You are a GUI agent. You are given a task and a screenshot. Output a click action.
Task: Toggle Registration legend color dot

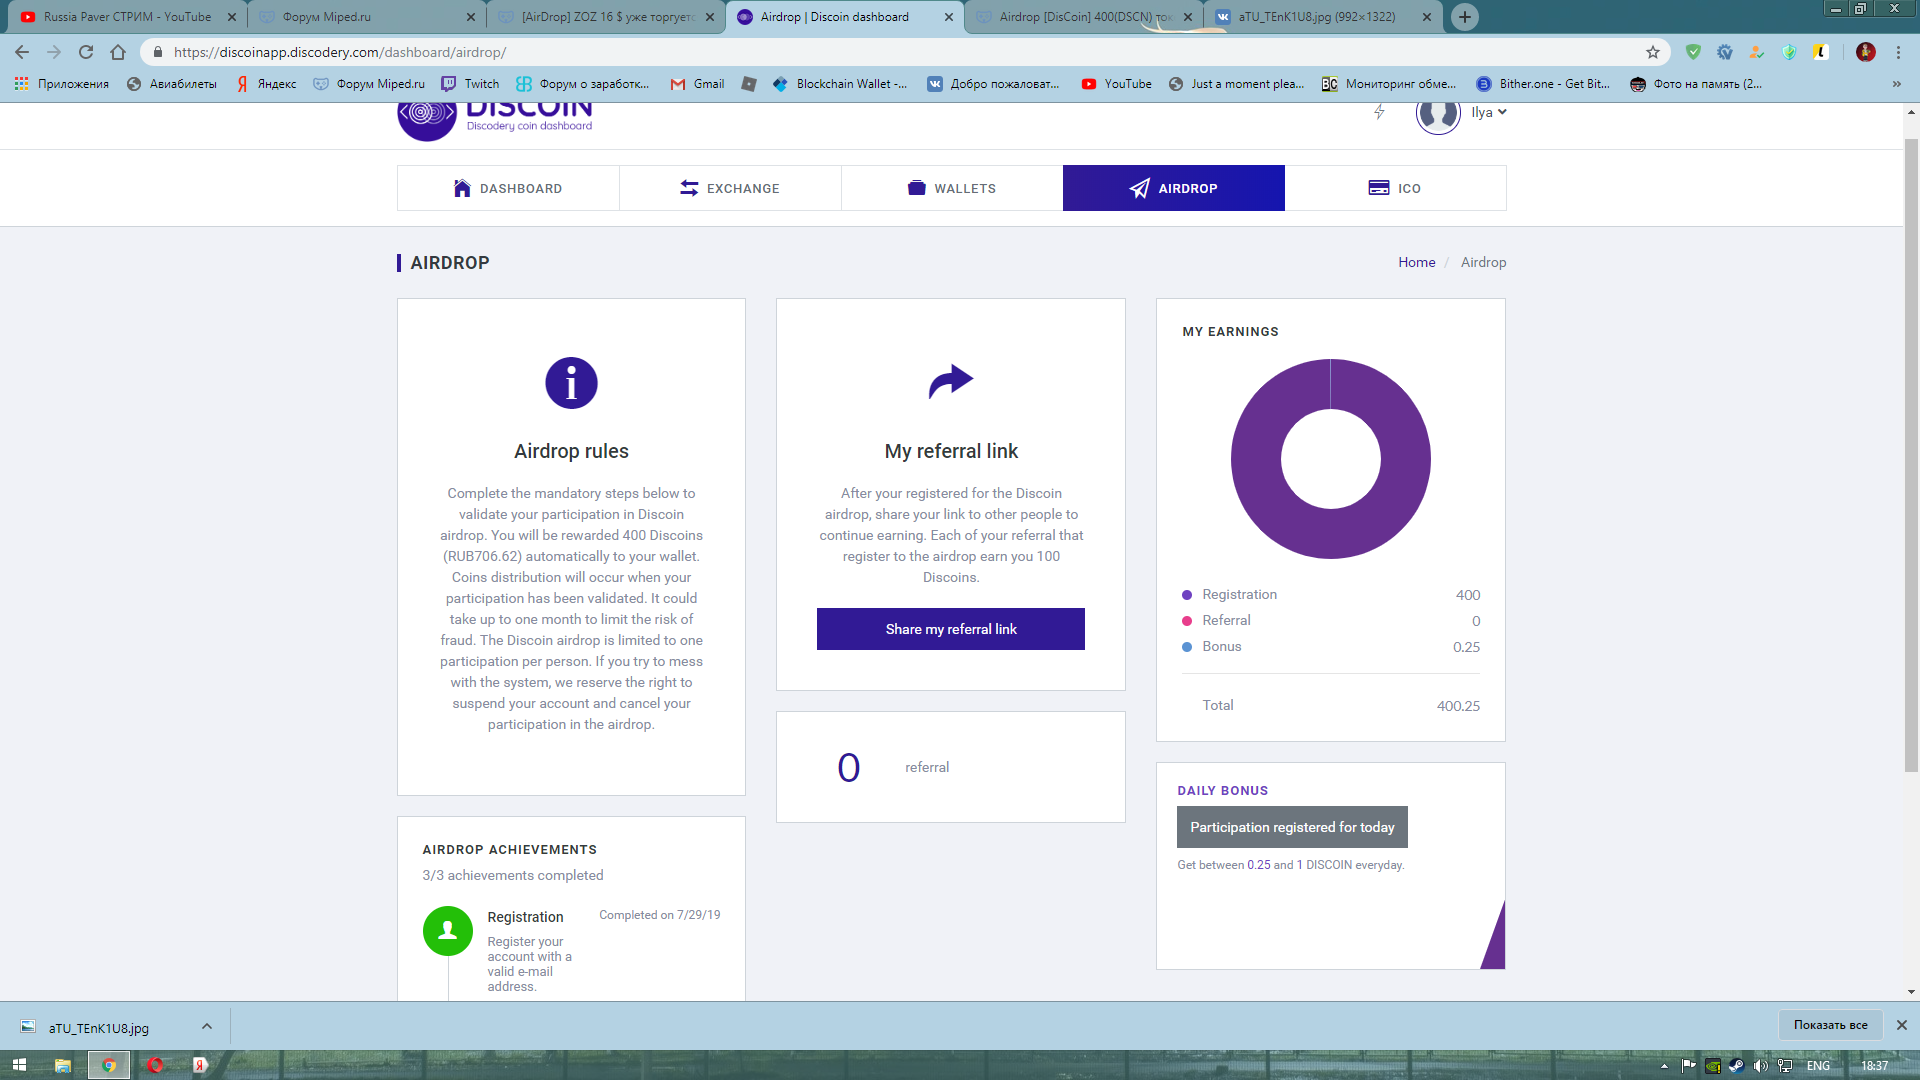tap(1187, 595)
